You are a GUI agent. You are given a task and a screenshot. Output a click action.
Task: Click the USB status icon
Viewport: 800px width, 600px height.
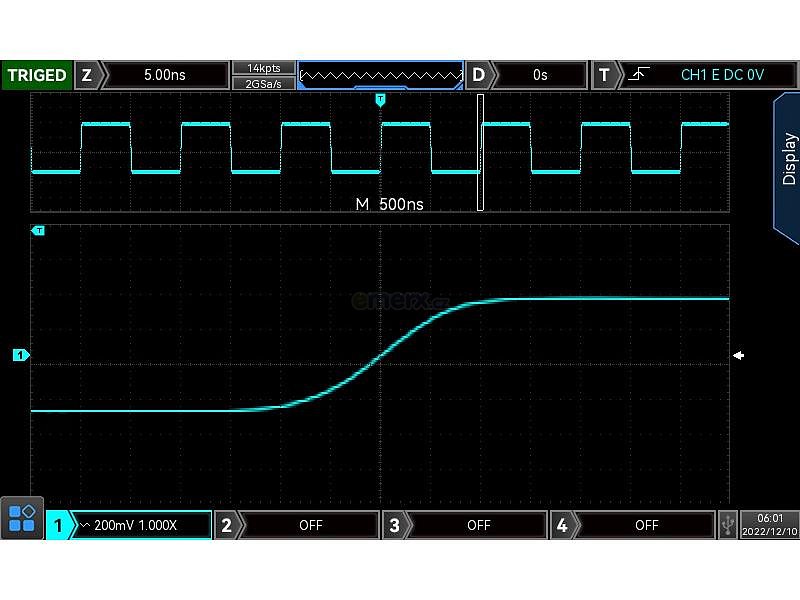(x=727, y=524)
